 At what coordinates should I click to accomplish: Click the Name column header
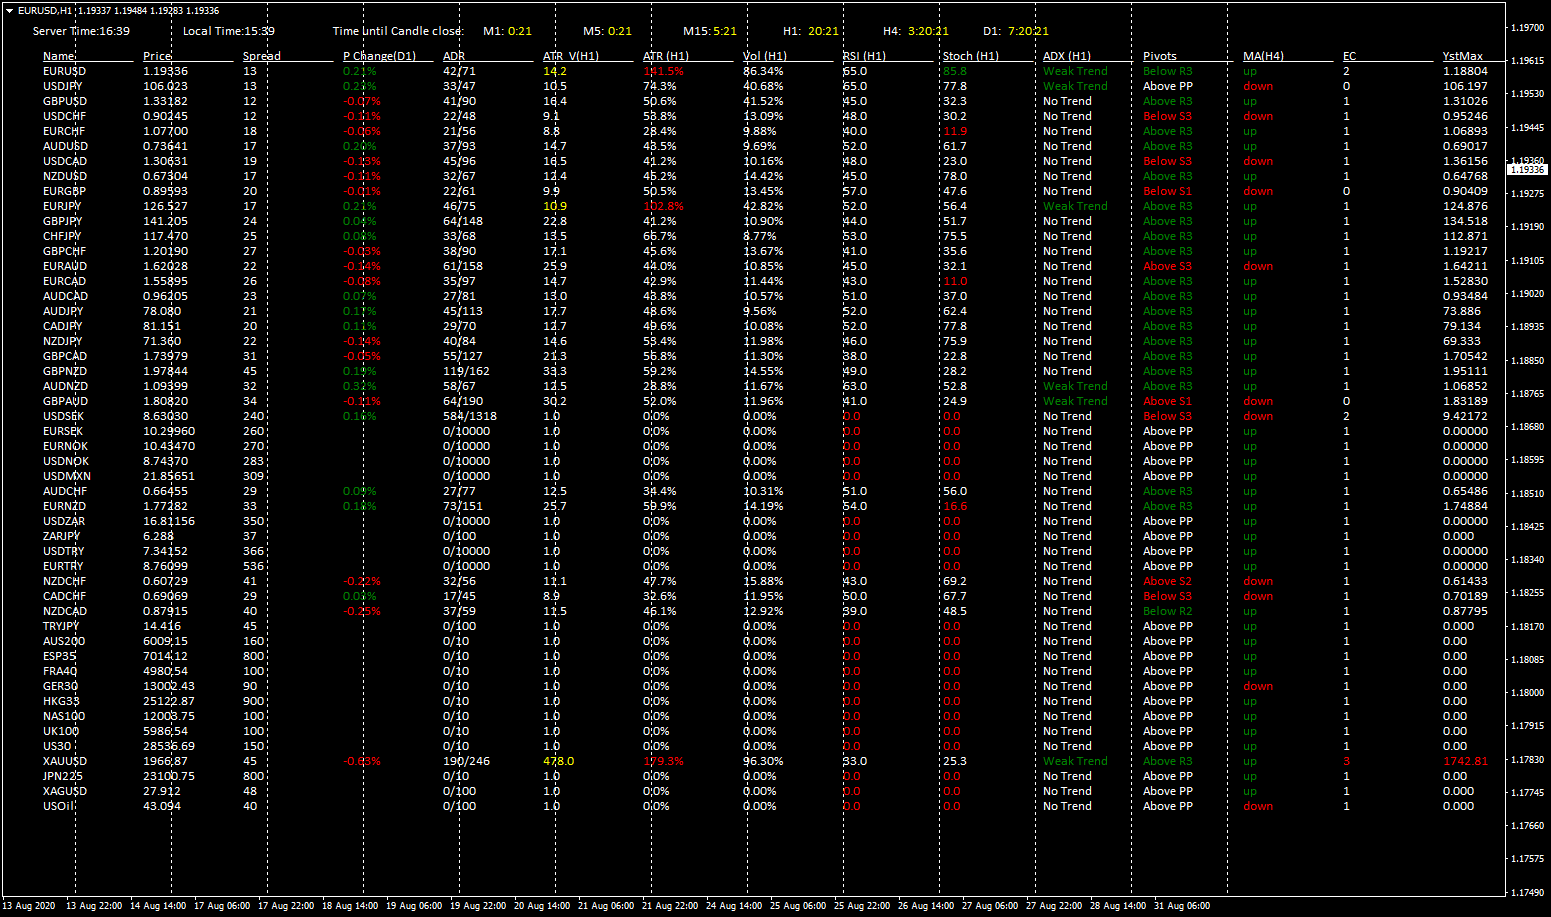coord(59,56)
